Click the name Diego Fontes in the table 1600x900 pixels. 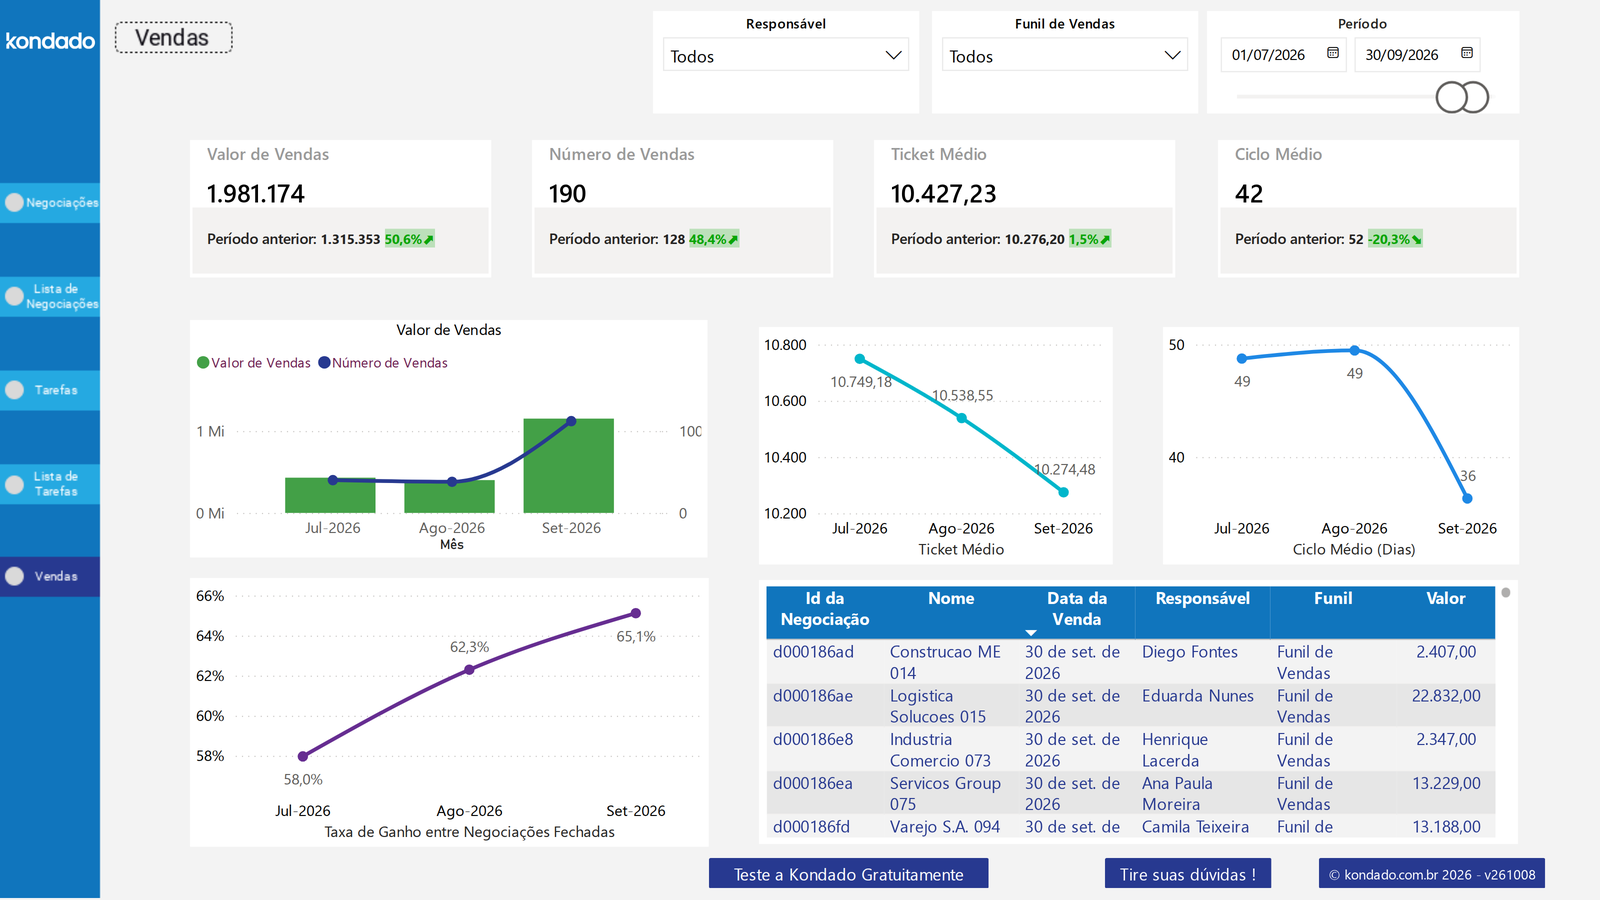(x=1190, y=652)
